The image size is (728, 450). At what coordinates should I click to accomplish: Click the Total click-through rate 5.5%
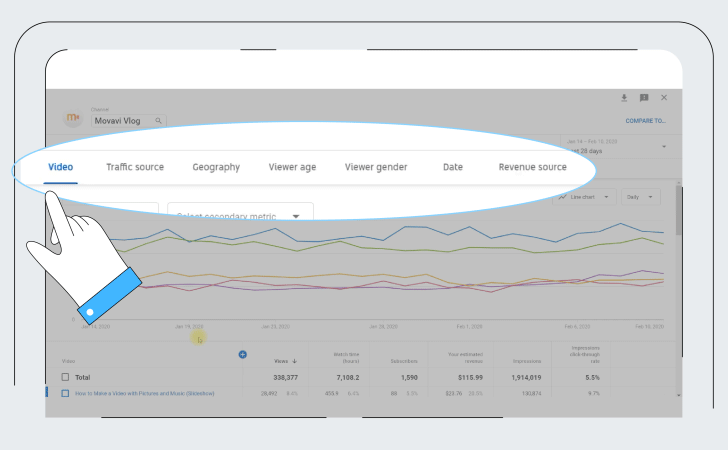[592, 378]
